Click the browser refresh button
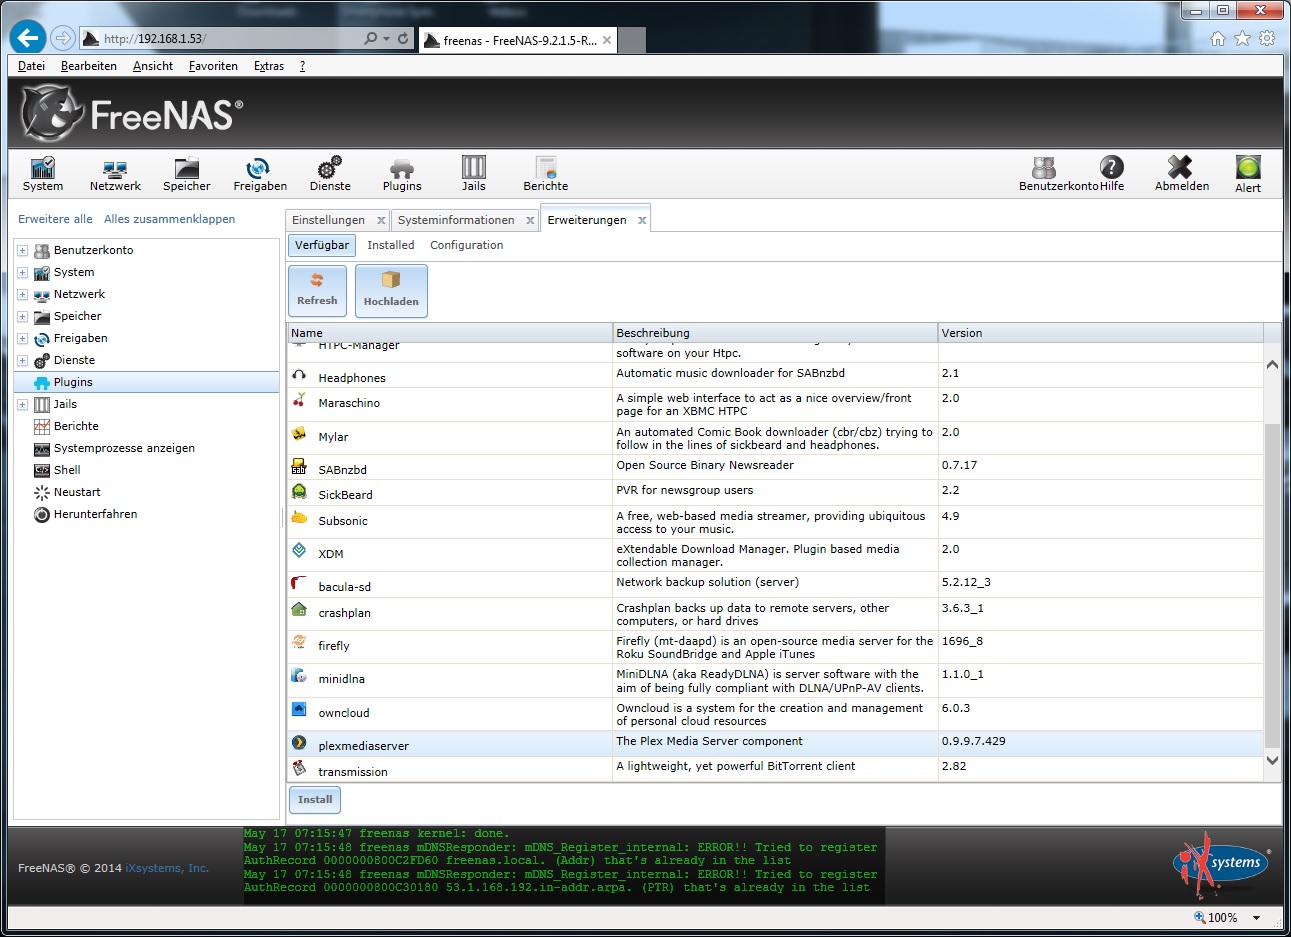The width and height of the screenshot is (1291, 937). (403, 39)
